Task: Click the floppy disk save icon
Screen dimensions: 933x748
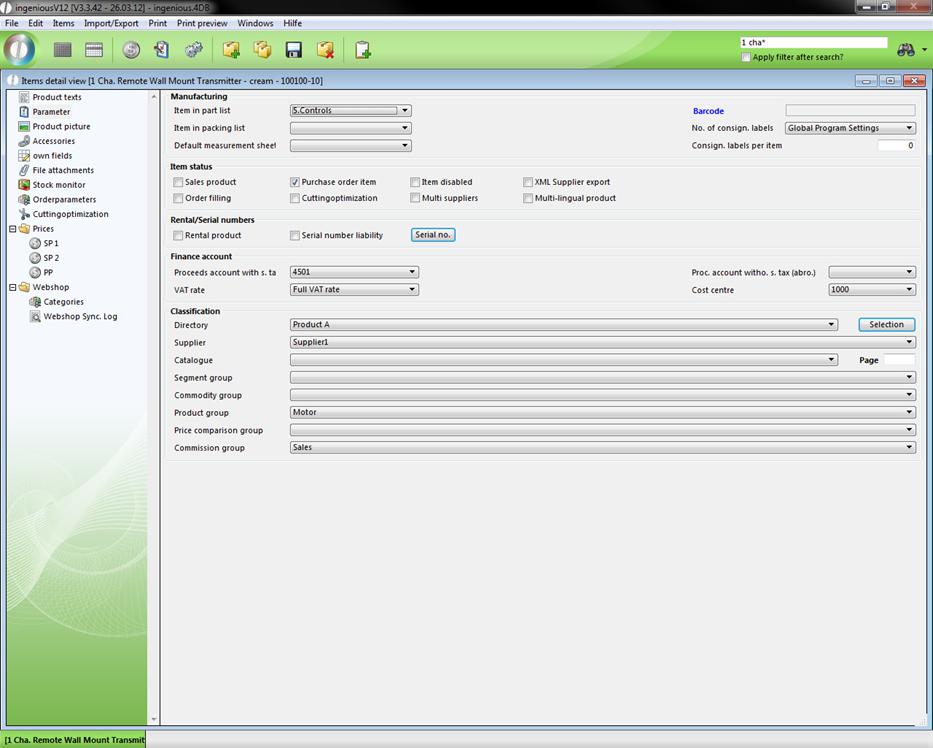Action: point(294,50)
